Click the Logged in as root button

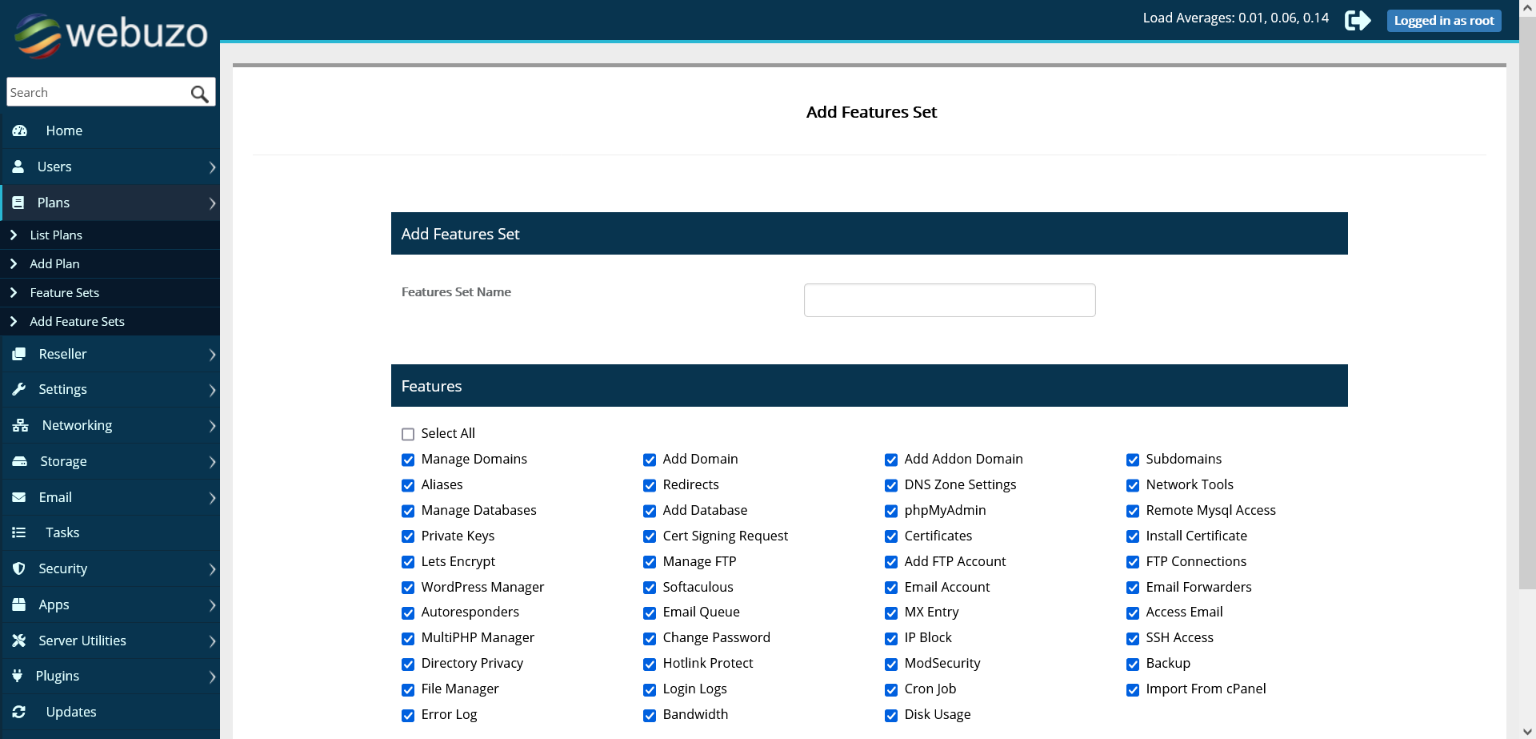pyautogui.click(x=1444, y=20)
